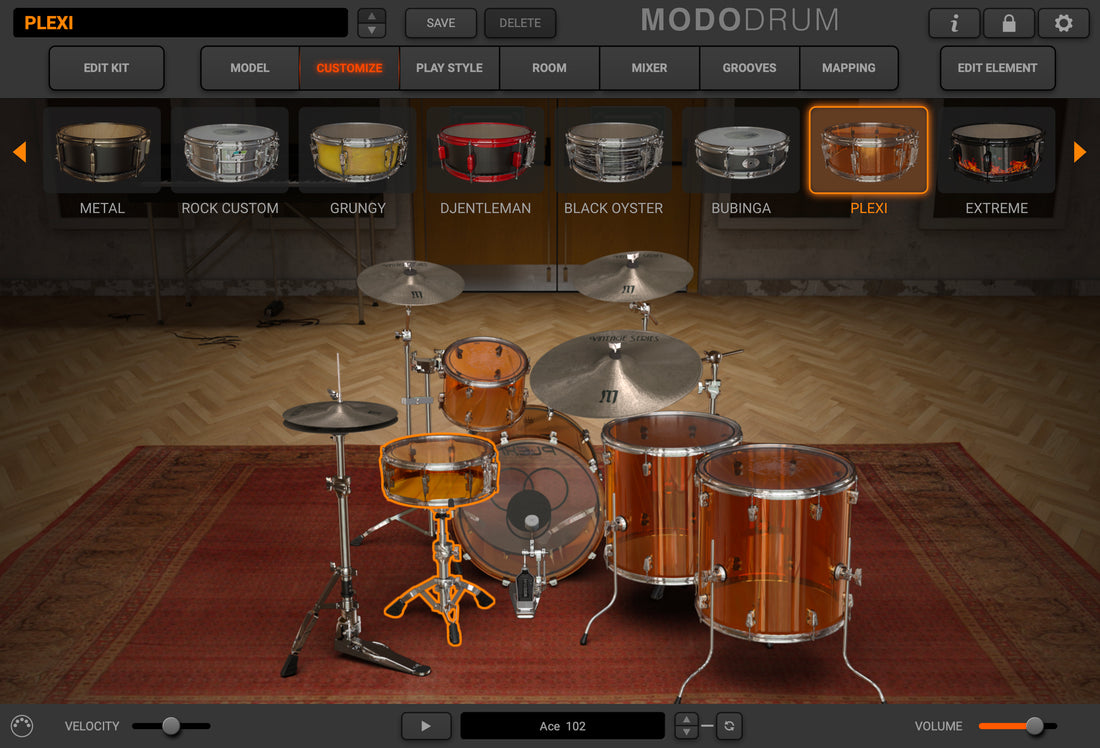Click the Edit Element button
This screenshot has width=1100, height=748.
998,68
